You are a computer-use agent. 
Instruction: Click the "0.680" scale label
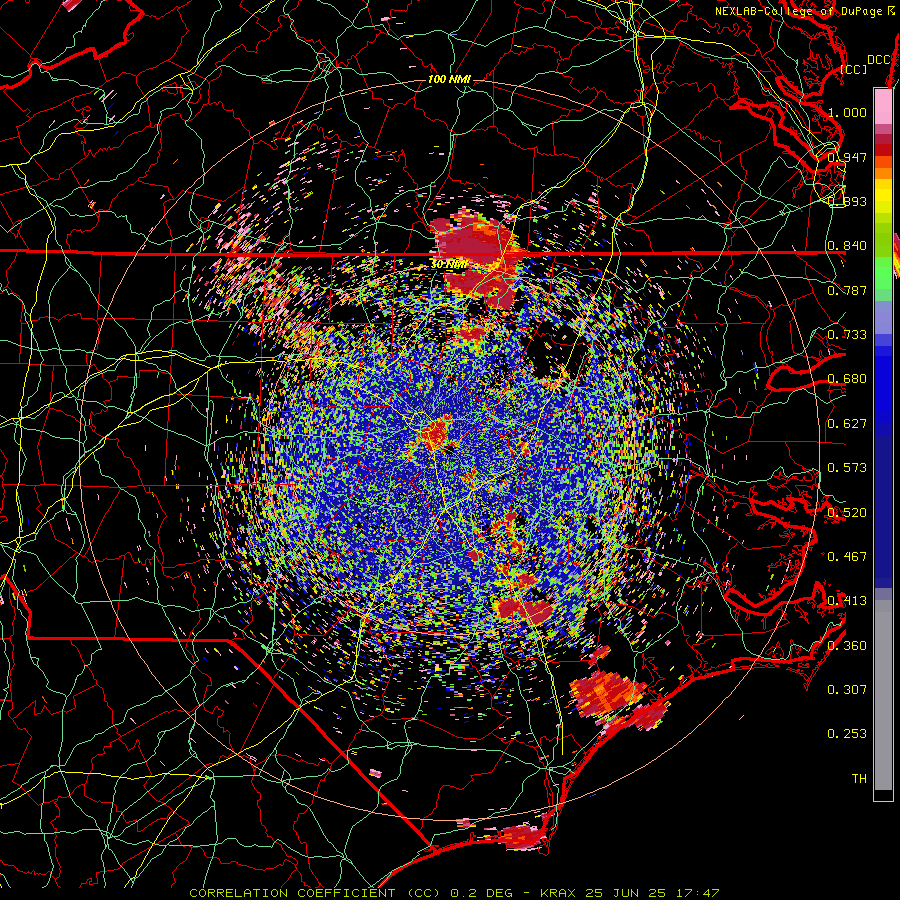[x=847, y=379]
